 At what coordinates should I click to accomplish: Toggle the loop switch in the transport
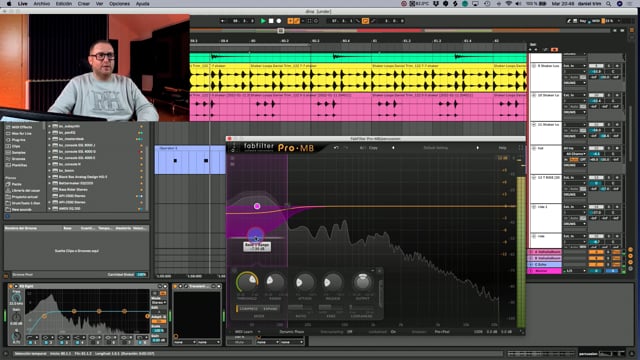[x=365, y=21]
